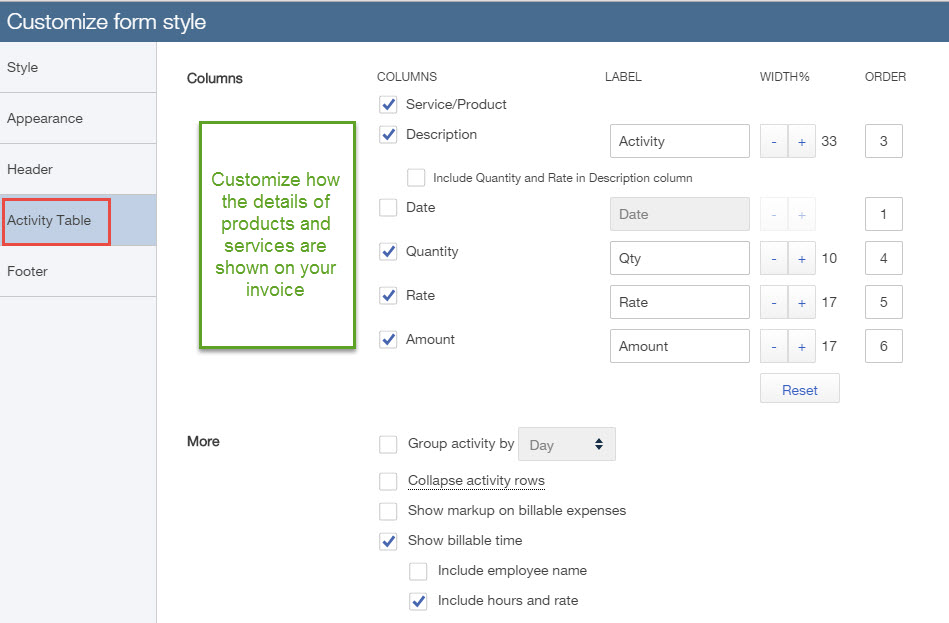This screenshot has height=623, width=949.
Task: Switch to the Footer tab
Action: pyautogui.click(x=27, y=271)
